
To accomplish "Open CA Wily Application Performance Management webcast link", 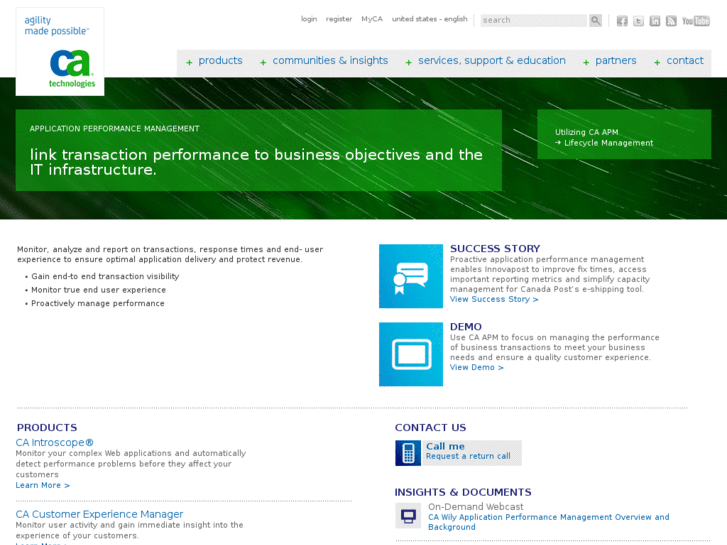I will click(x=548, y=522).
